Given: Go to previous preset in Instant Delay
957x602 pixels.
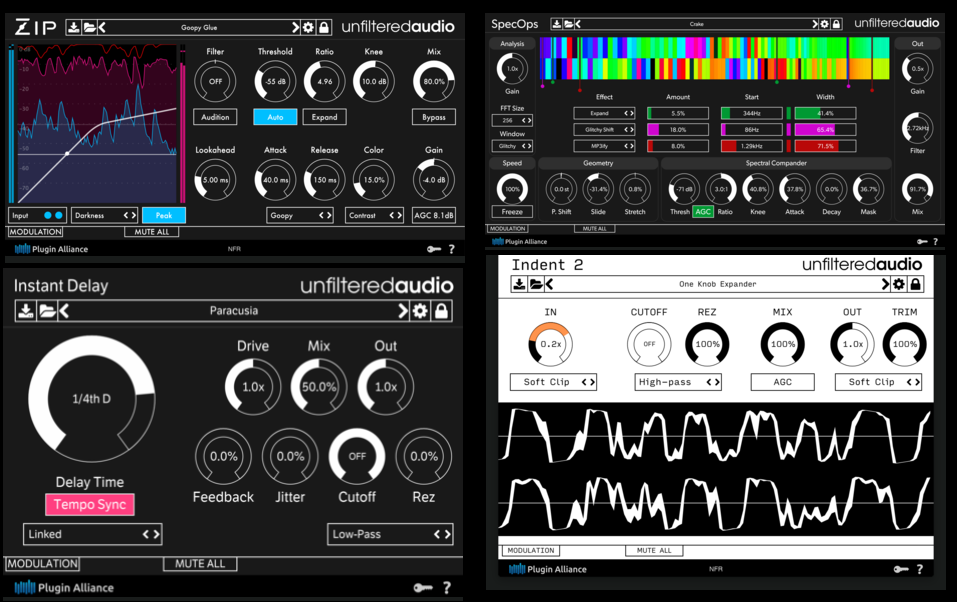Looking at the screenshot, I should tap(64, 311).
